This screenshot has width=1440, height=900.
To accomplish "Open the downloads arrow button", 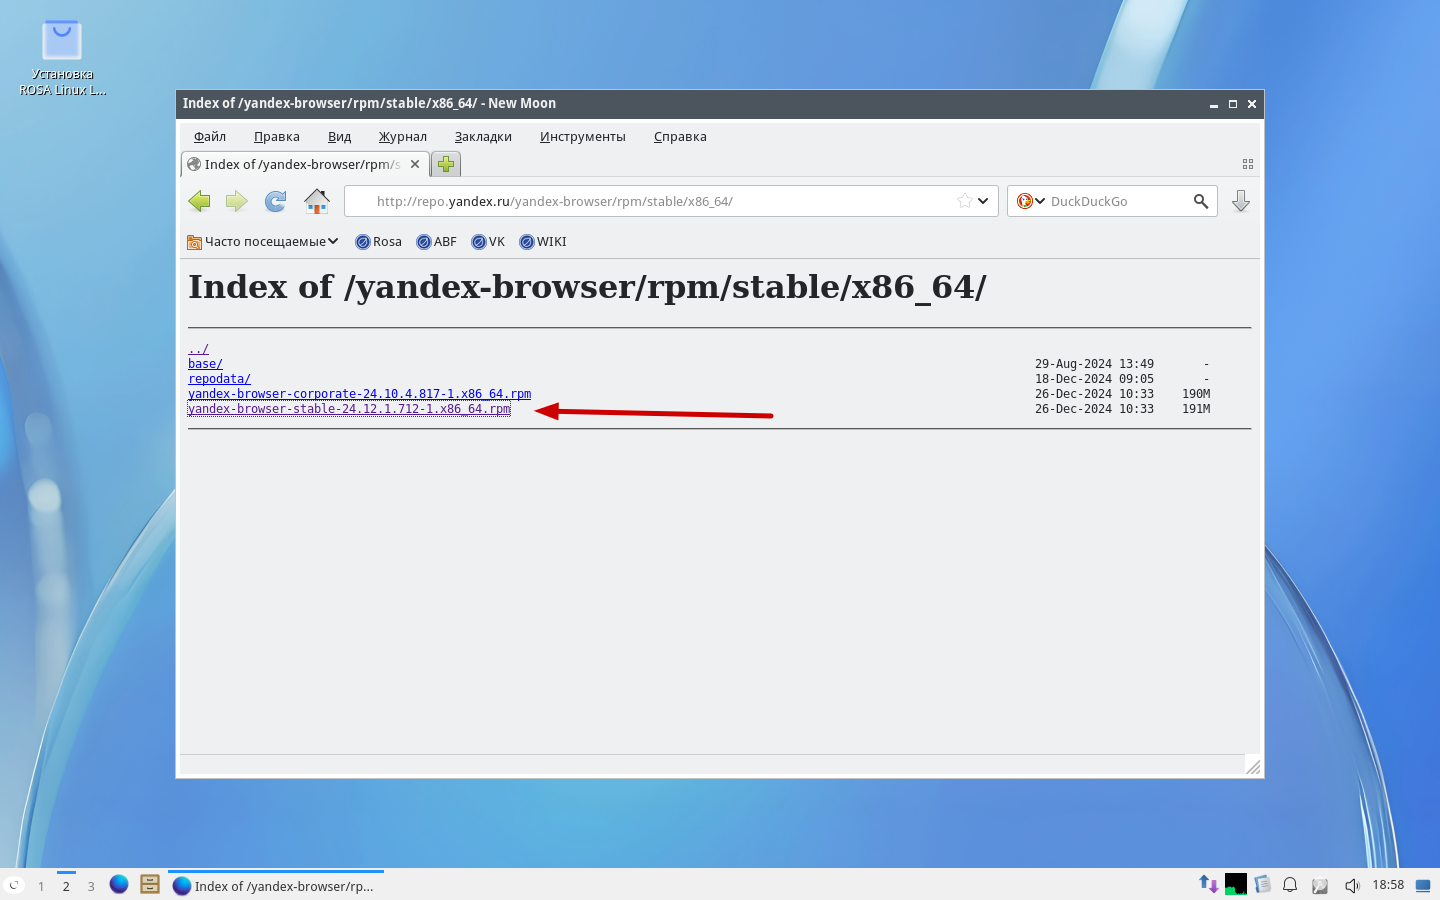I will 1241,201.
